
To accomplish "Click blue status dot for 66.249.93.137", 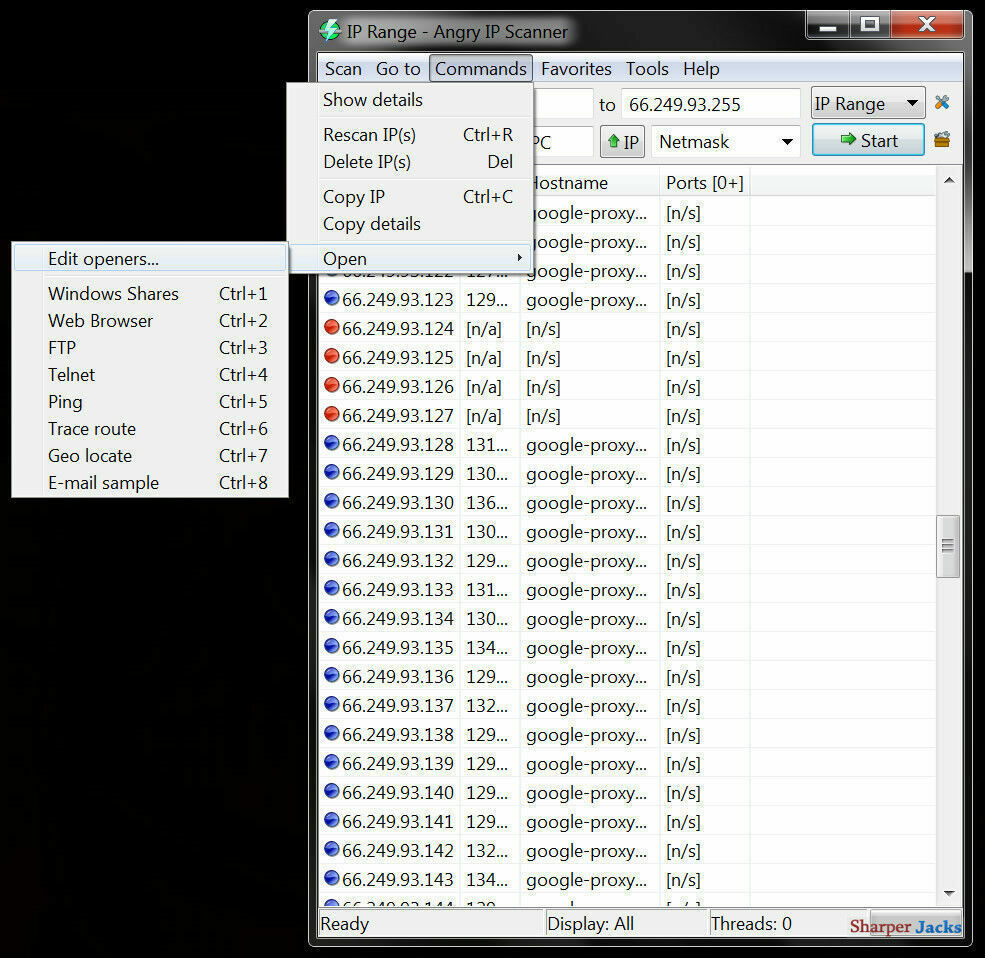I will pos(332,705).
